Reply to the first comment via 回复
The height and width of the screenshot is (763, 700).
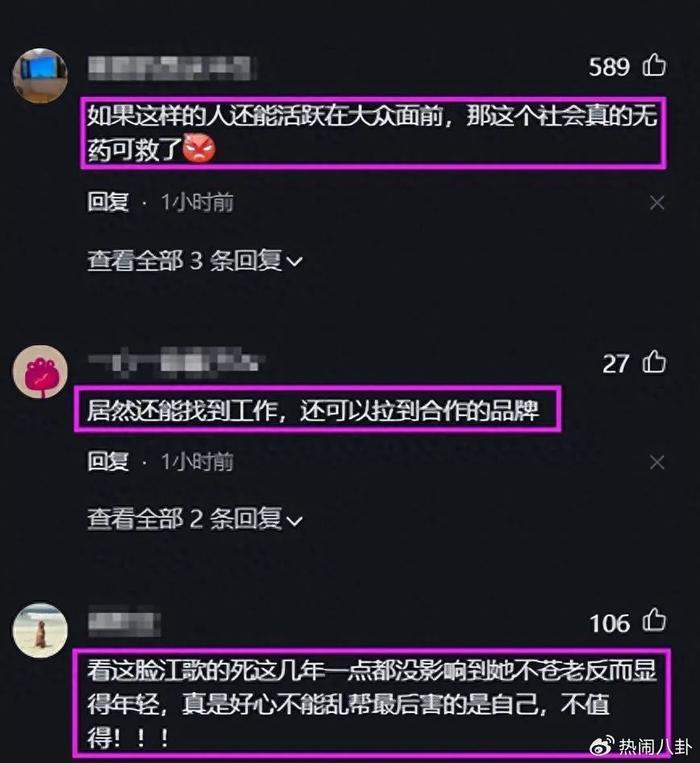108,202
